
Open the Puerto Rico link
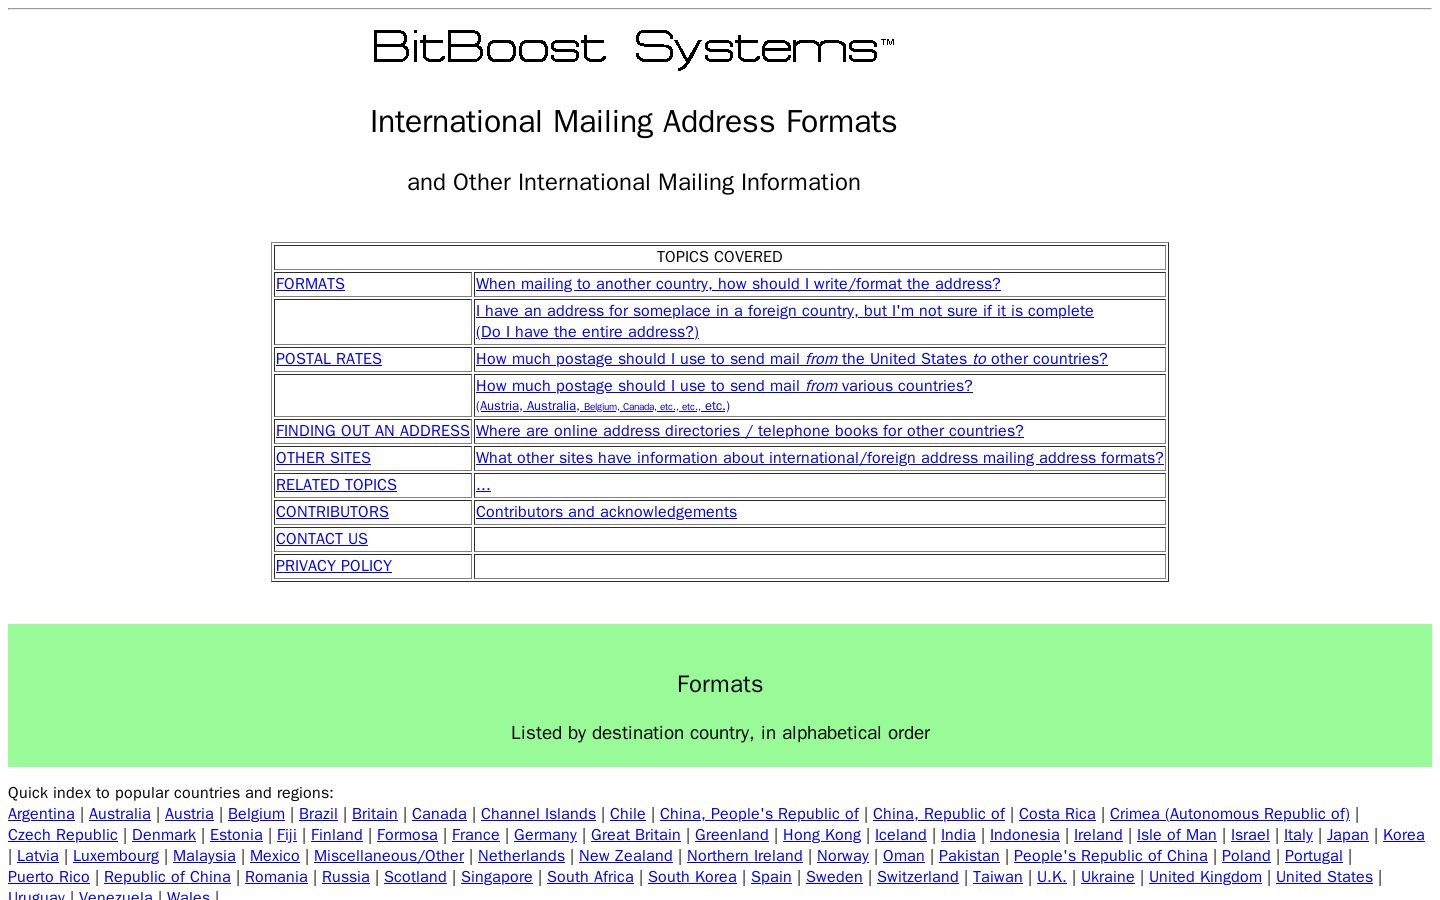point(49,877)
